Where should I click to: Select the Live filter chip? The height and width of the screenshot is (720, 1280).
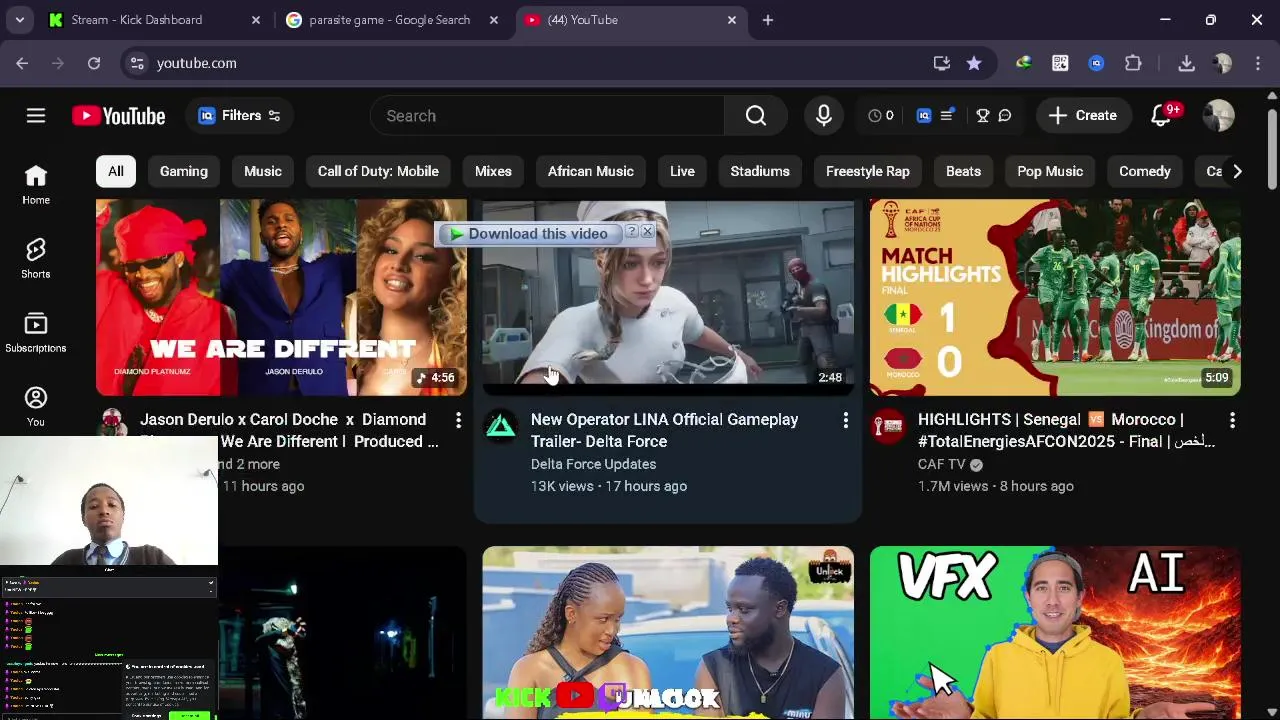click(x=682, y=171)
